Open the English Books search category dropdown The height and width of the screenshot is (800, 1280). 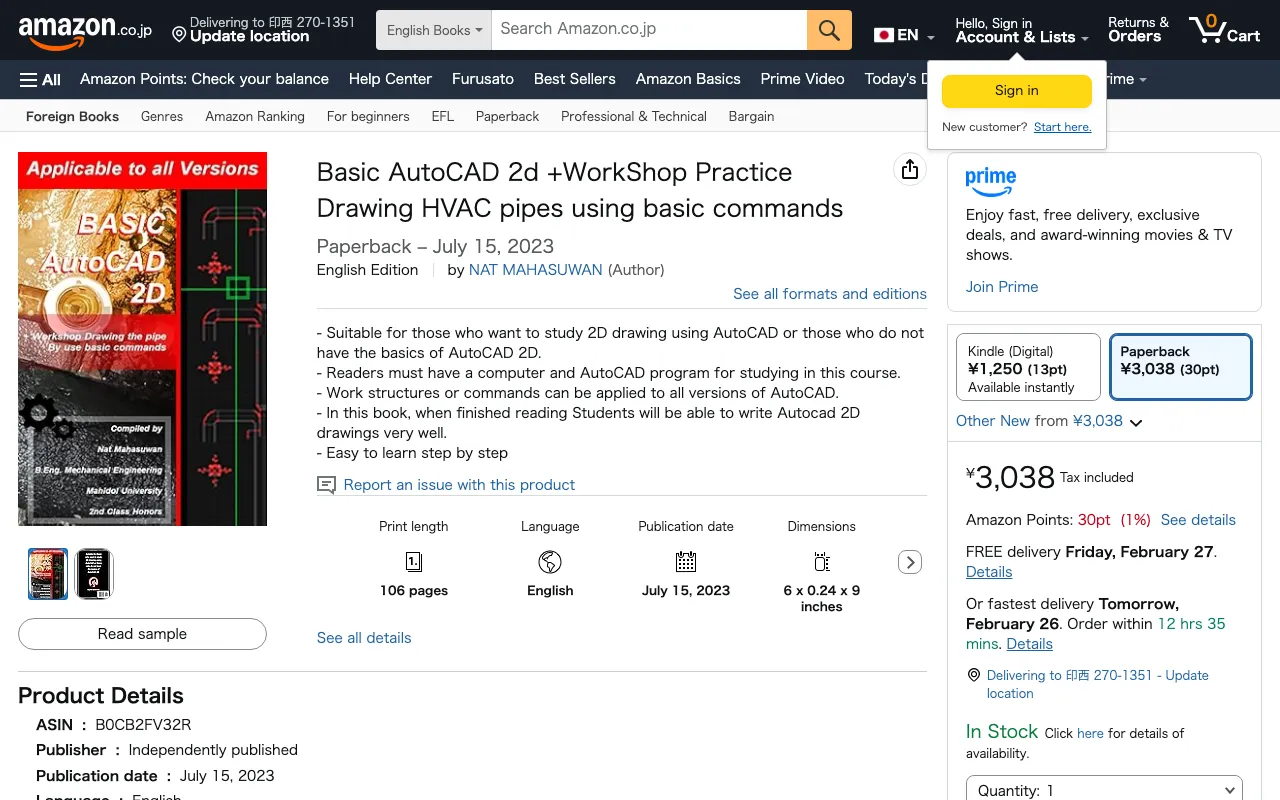(x=434, y=30)
